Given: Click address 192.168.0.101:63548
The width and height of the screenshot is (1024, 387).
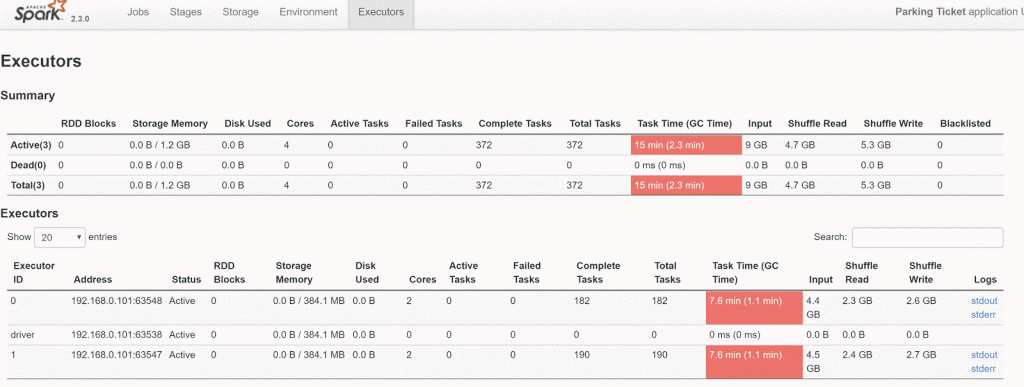Looking at the screenshot, I should (x=118, y=302).
